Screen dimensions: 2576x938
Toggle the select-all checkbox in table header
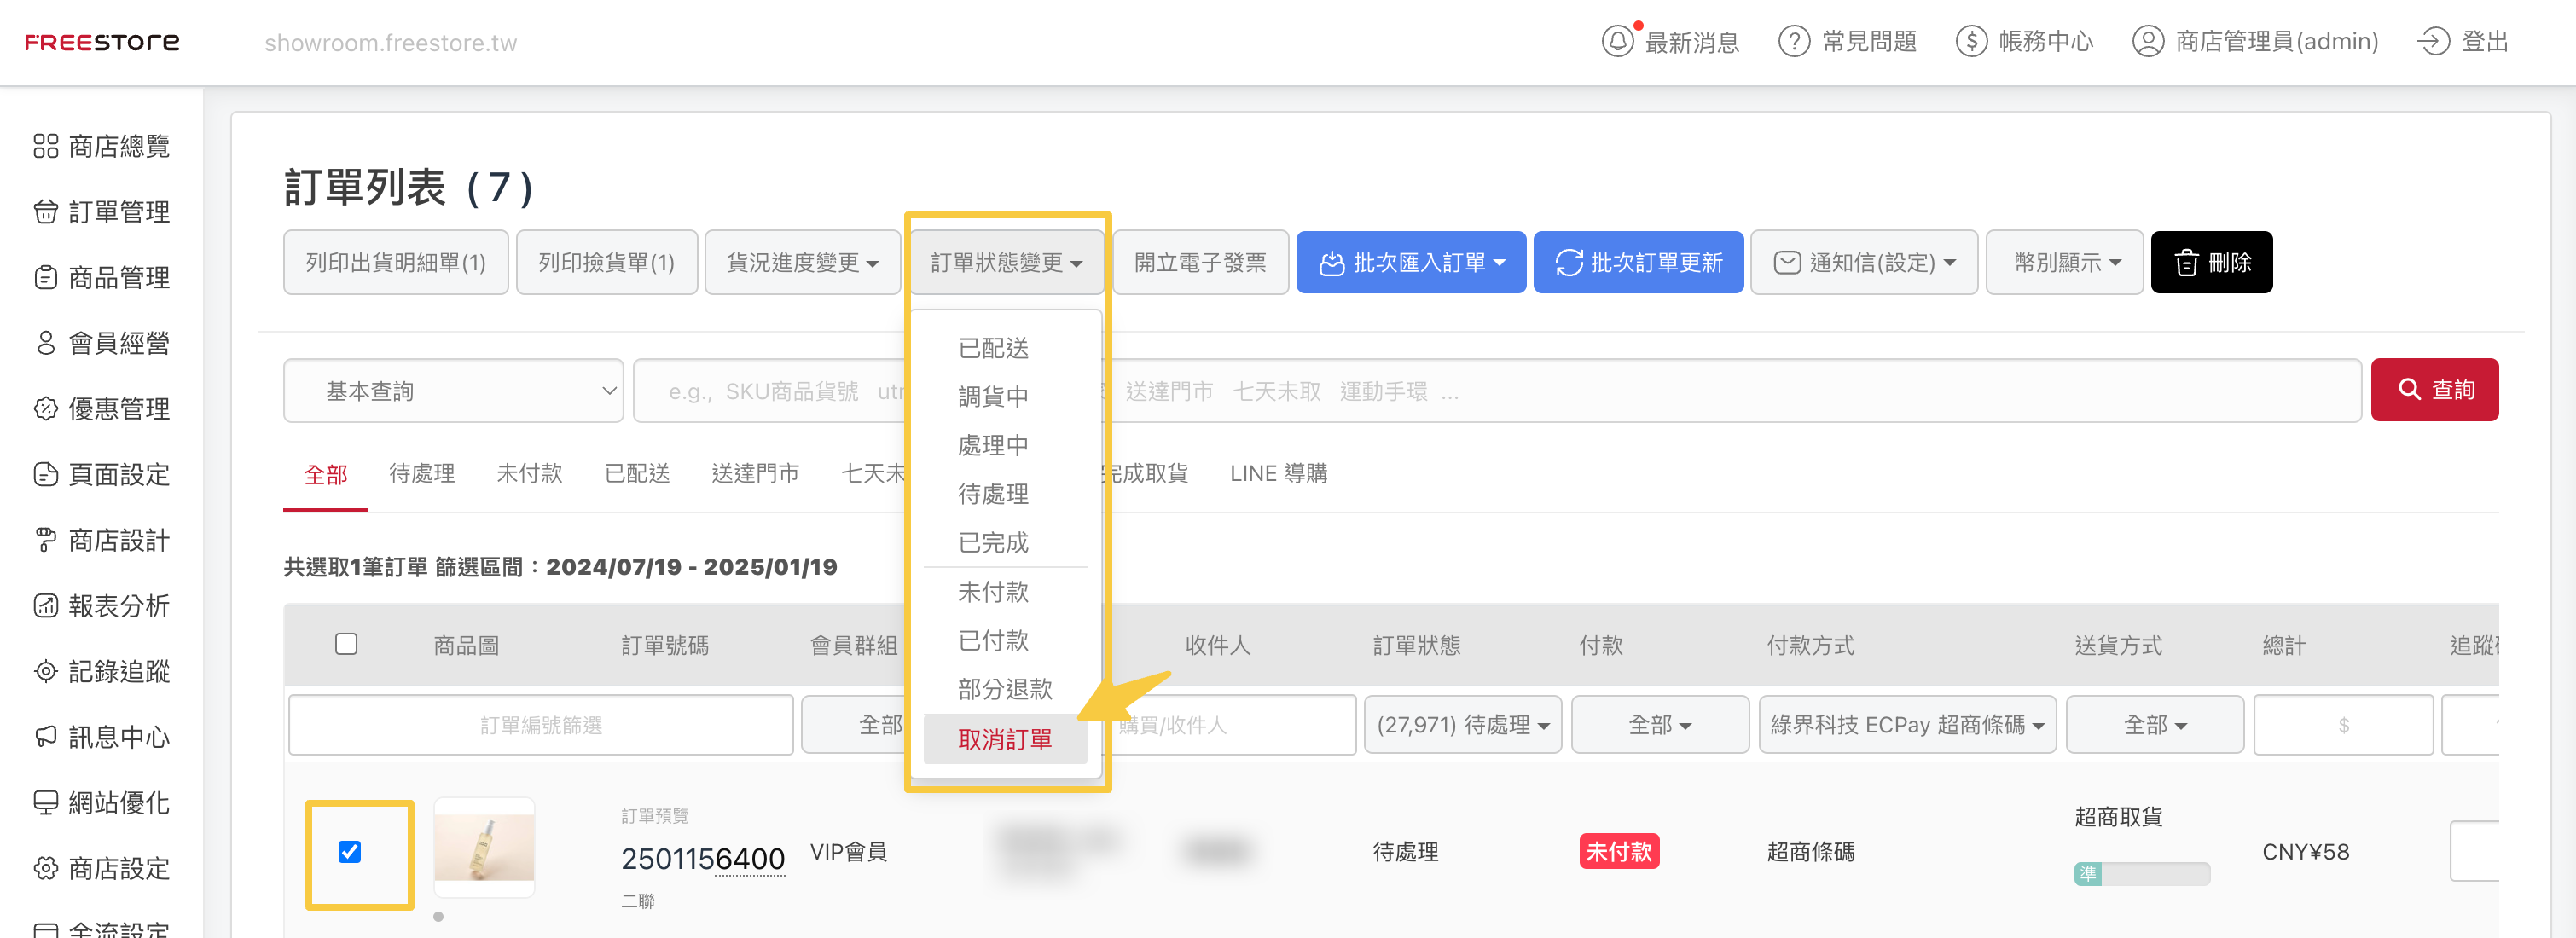(x=346, y=644)
